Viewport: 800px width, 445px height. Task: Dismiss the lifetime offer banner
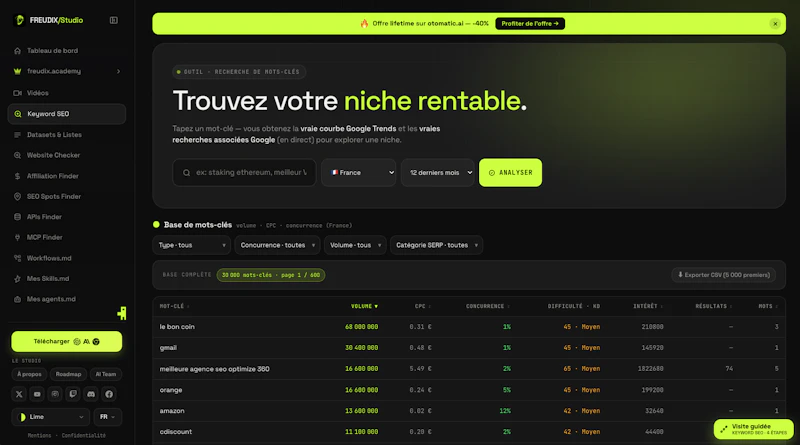tap(775, 23)
